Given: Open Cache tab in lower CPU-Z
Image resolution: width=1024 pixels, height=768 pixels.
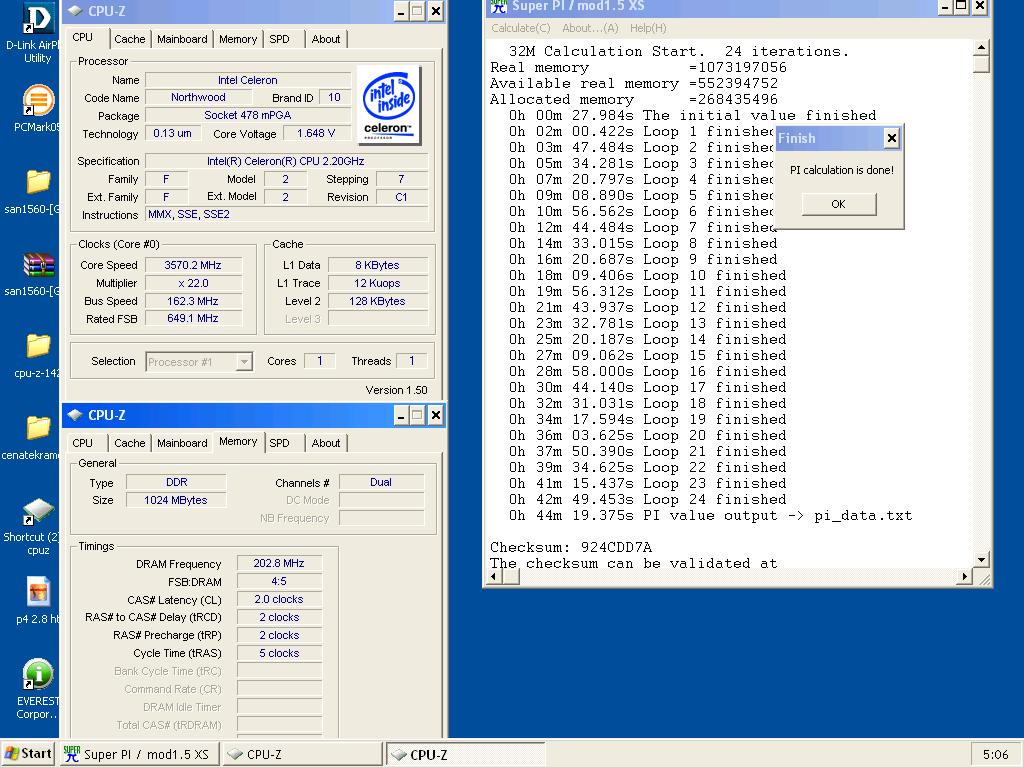Looking at the screenshot, I should coord(129,443).
